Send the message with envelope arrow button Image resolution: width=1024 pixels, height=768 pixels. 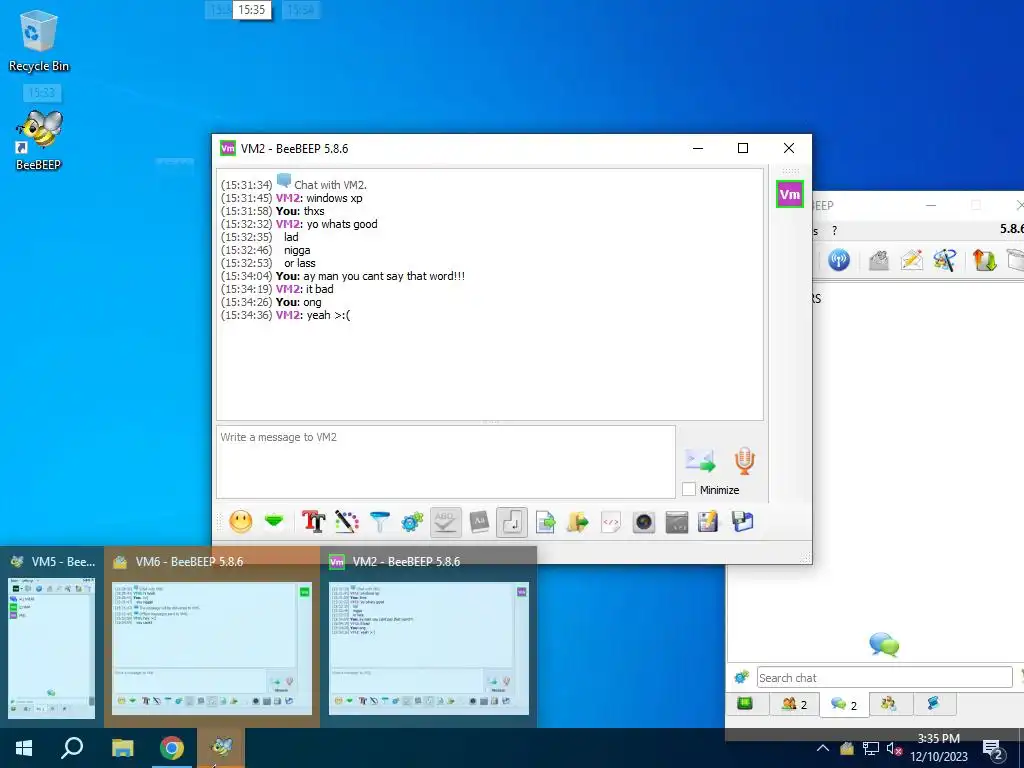tap(700, 460)
